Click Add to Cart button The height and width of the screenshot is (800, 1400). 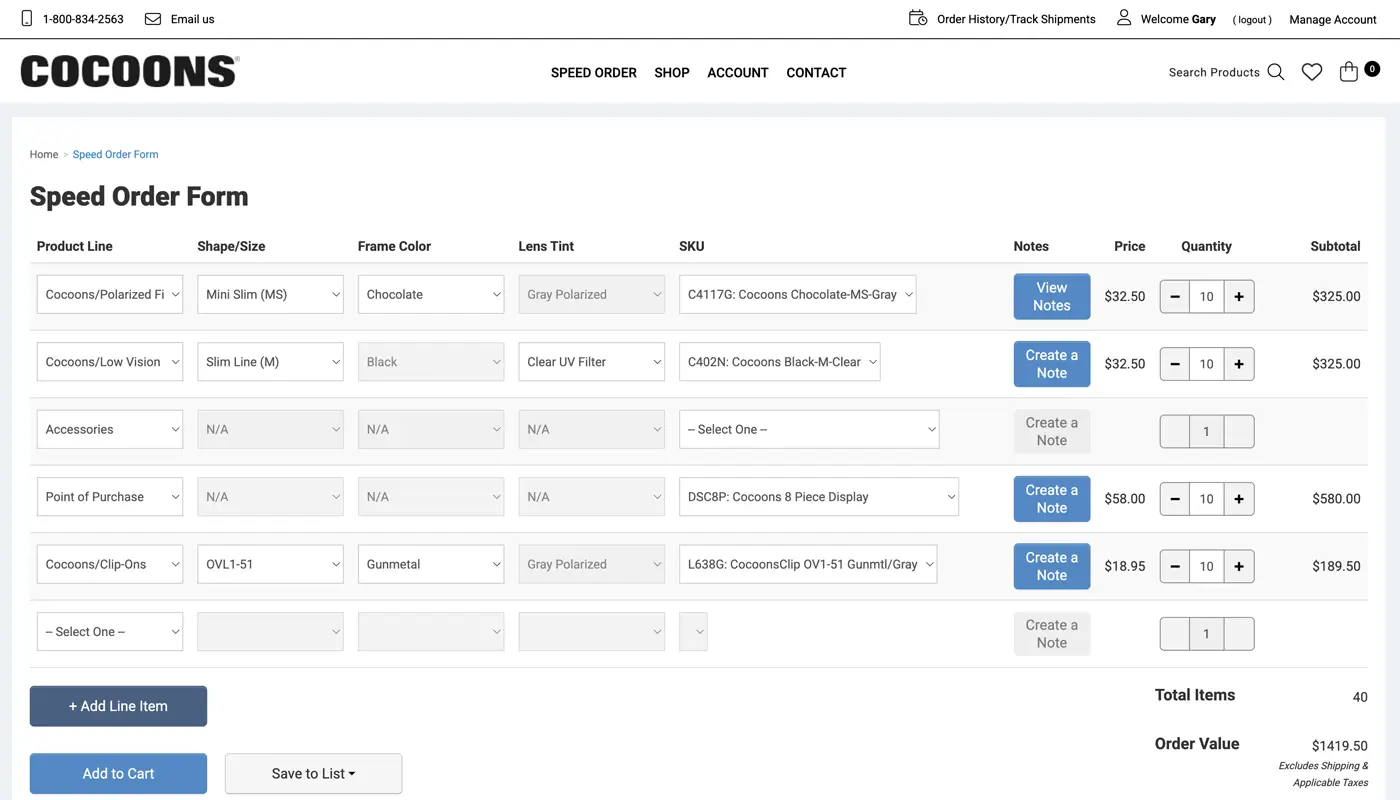[x=118, y=773]
